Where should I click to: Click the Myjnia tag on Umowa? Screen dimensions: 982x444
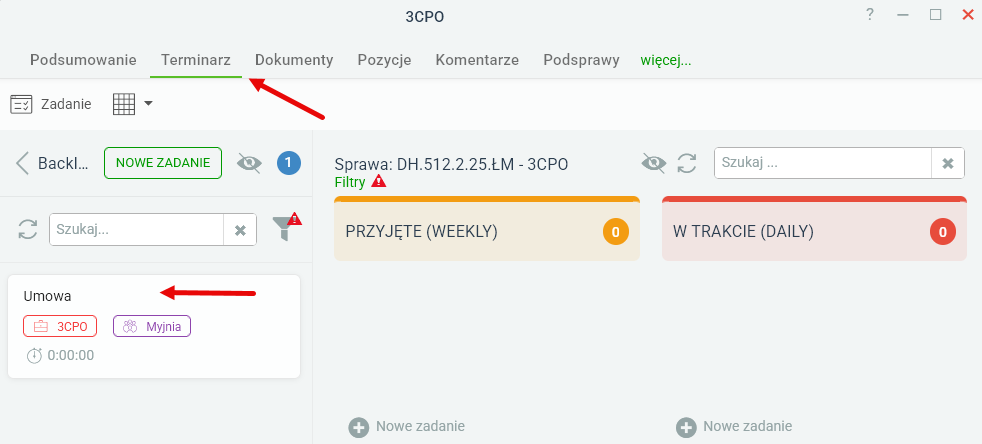(152, 326)
